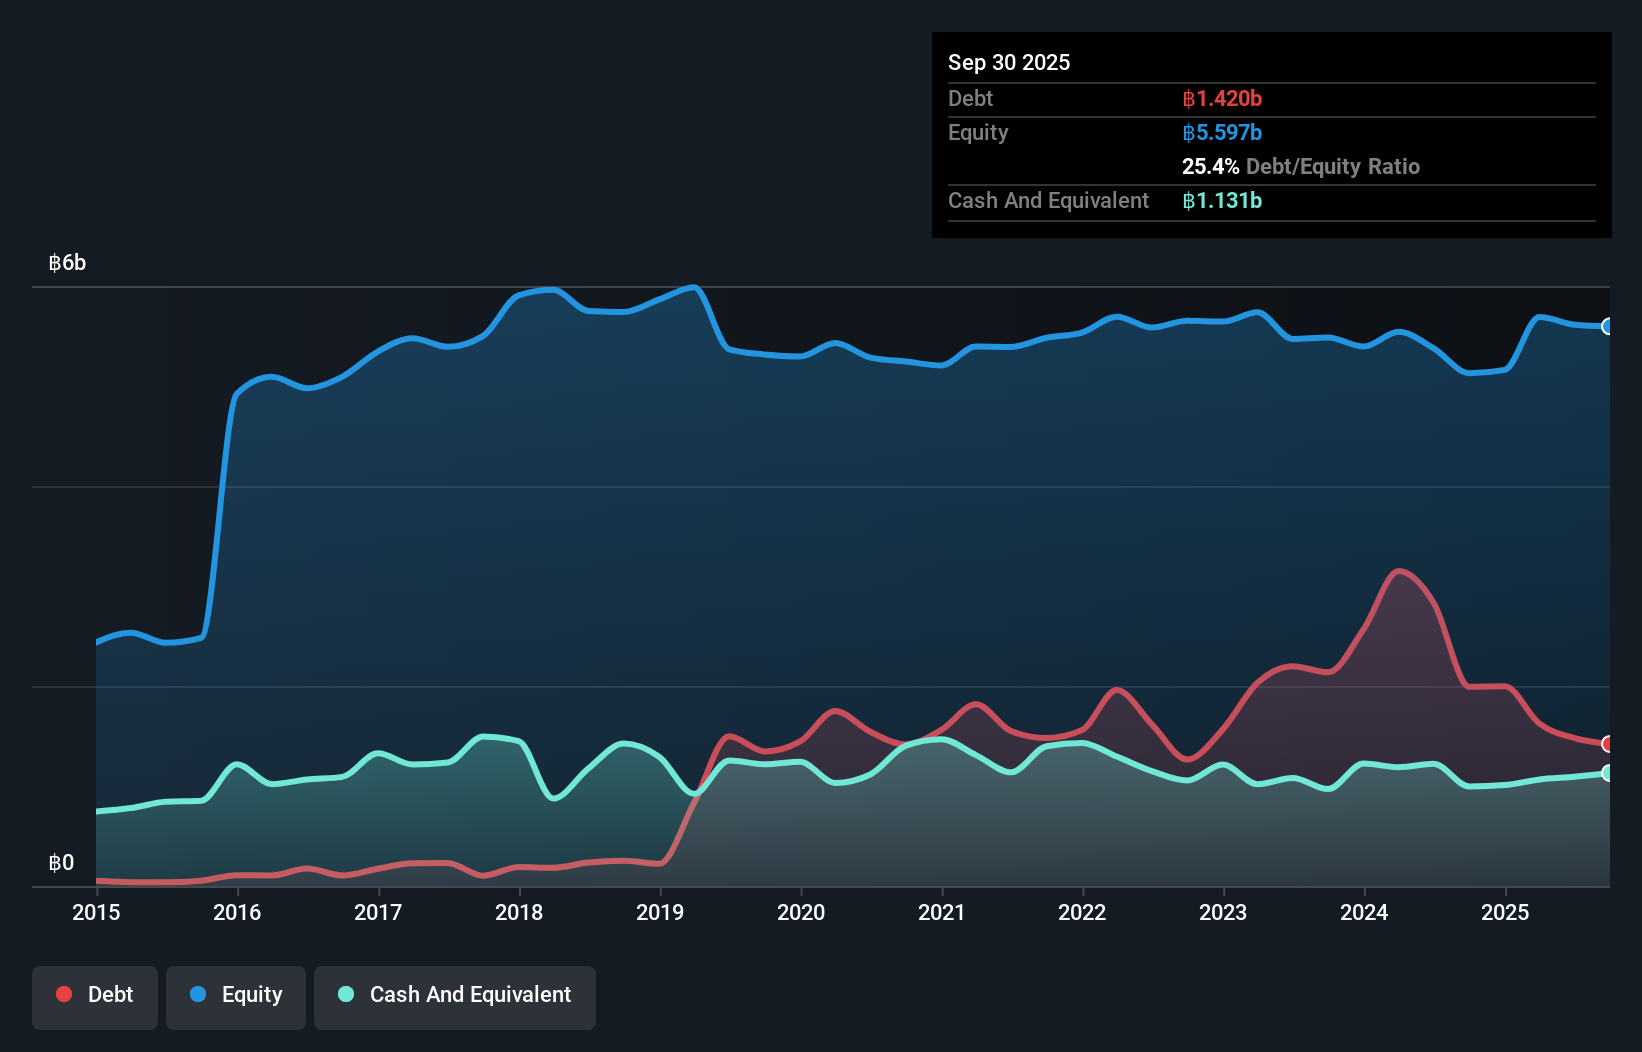Viewport: 1642px width, 1052px height.
Task: Click the blue Equity legend dot
Action: (x=200, y=994)
